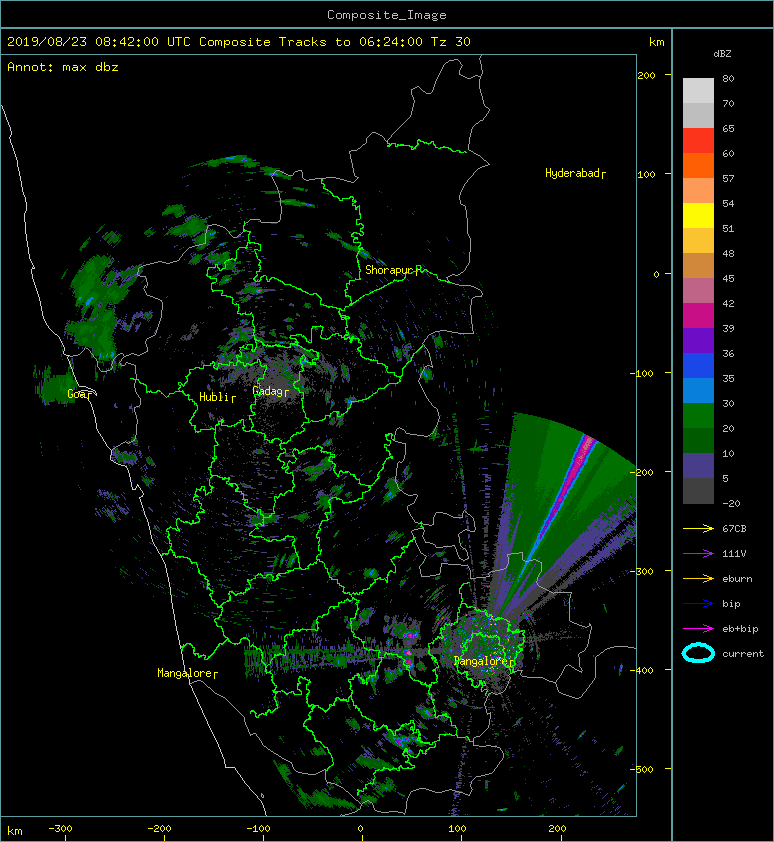The image size is (774, 842).
Task: Click the Annot: max dbz annotation text
Action: pos(63,67)
